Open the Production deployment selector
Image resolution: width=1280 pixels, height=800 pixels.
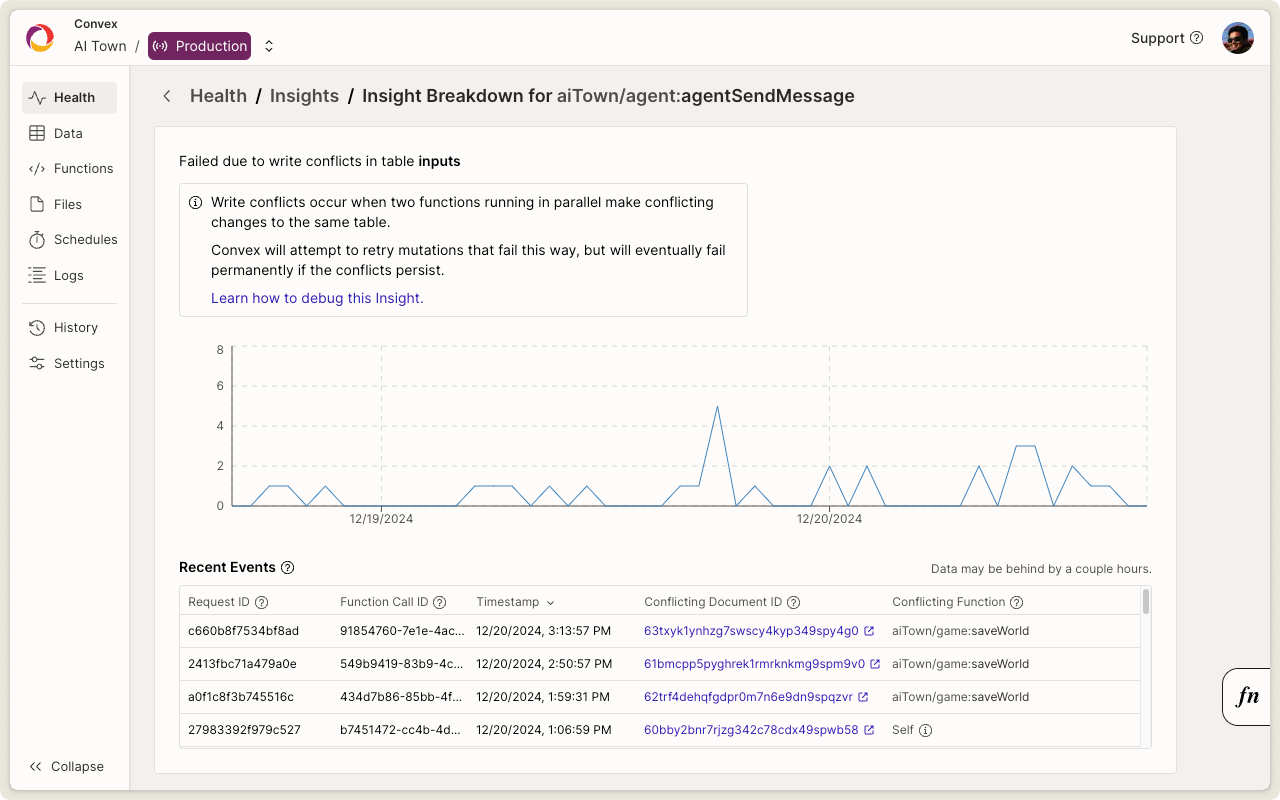coord(200,46)
